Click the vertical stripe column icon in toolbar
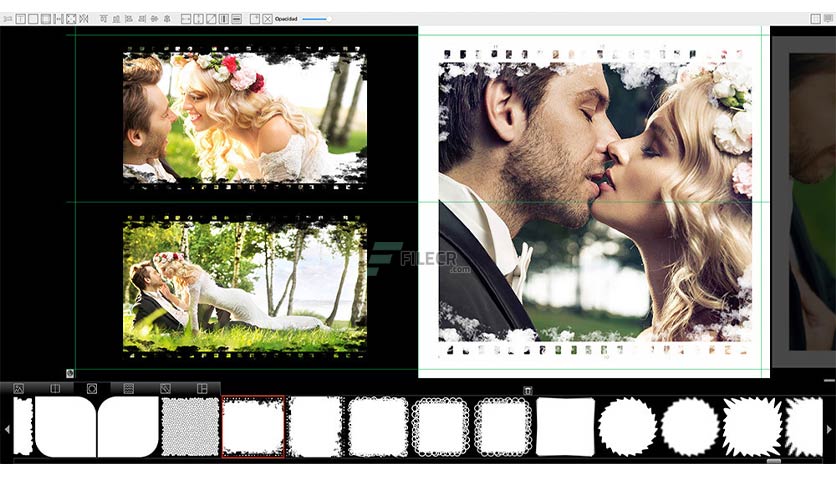 pyautogui.click(x=224, y=19)
